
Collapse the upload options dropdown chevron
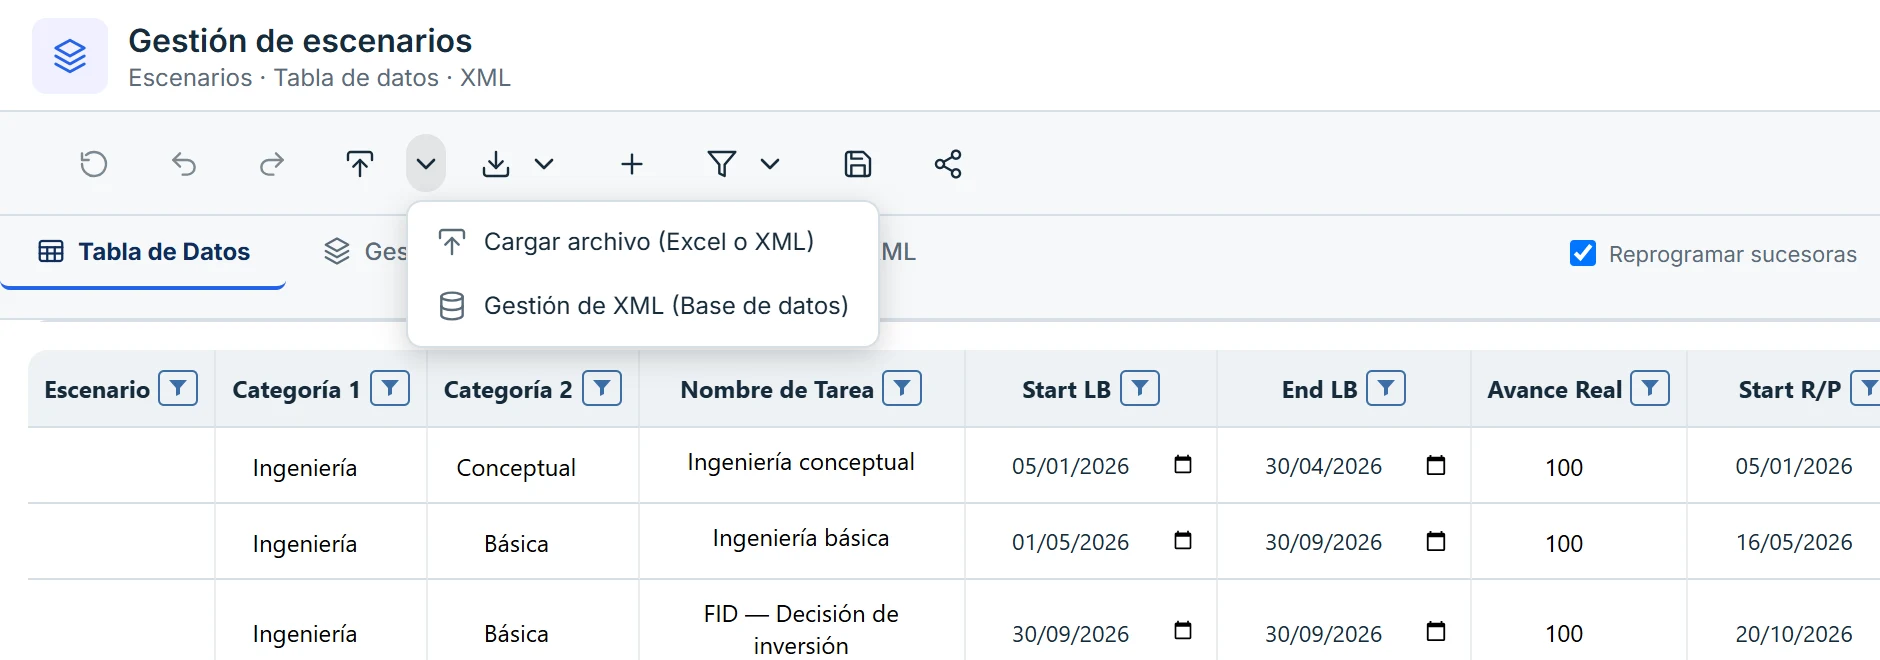[426, 164]
